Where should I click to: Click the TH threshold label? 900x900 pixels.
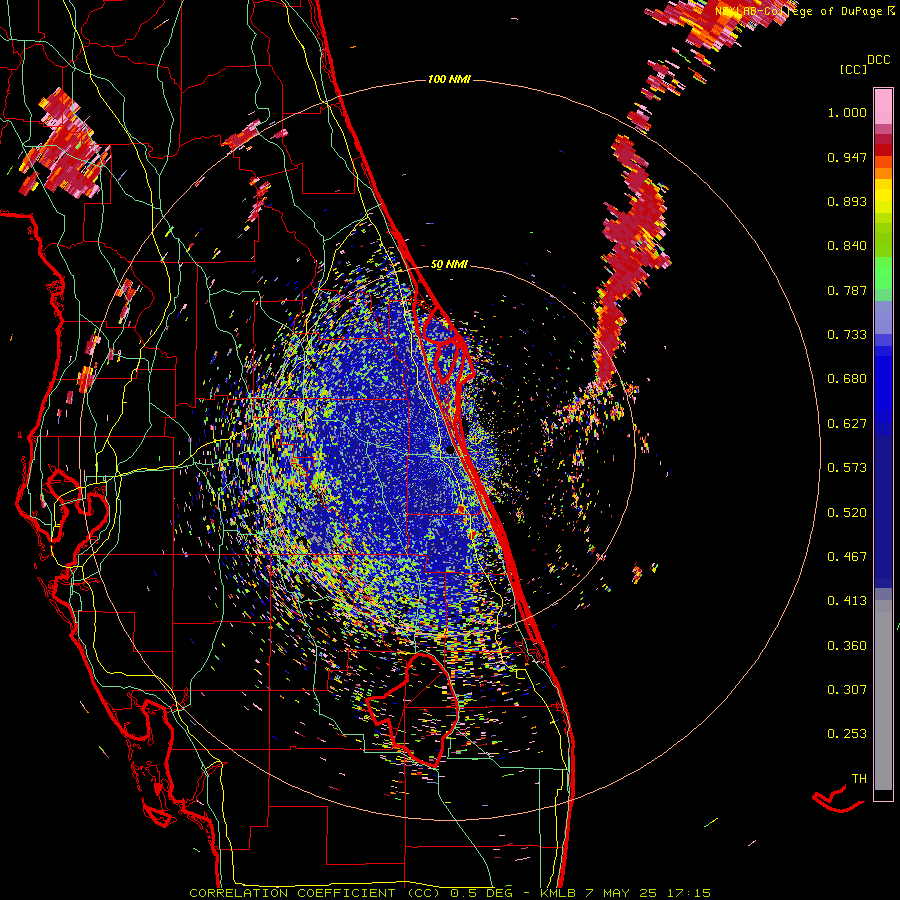[859, 779]
